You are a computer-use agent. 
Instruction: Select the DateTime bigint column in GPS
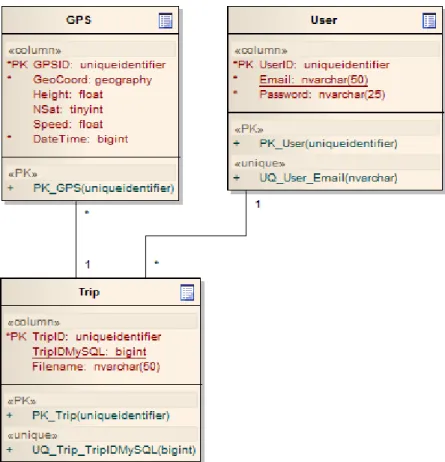[80, 139]
